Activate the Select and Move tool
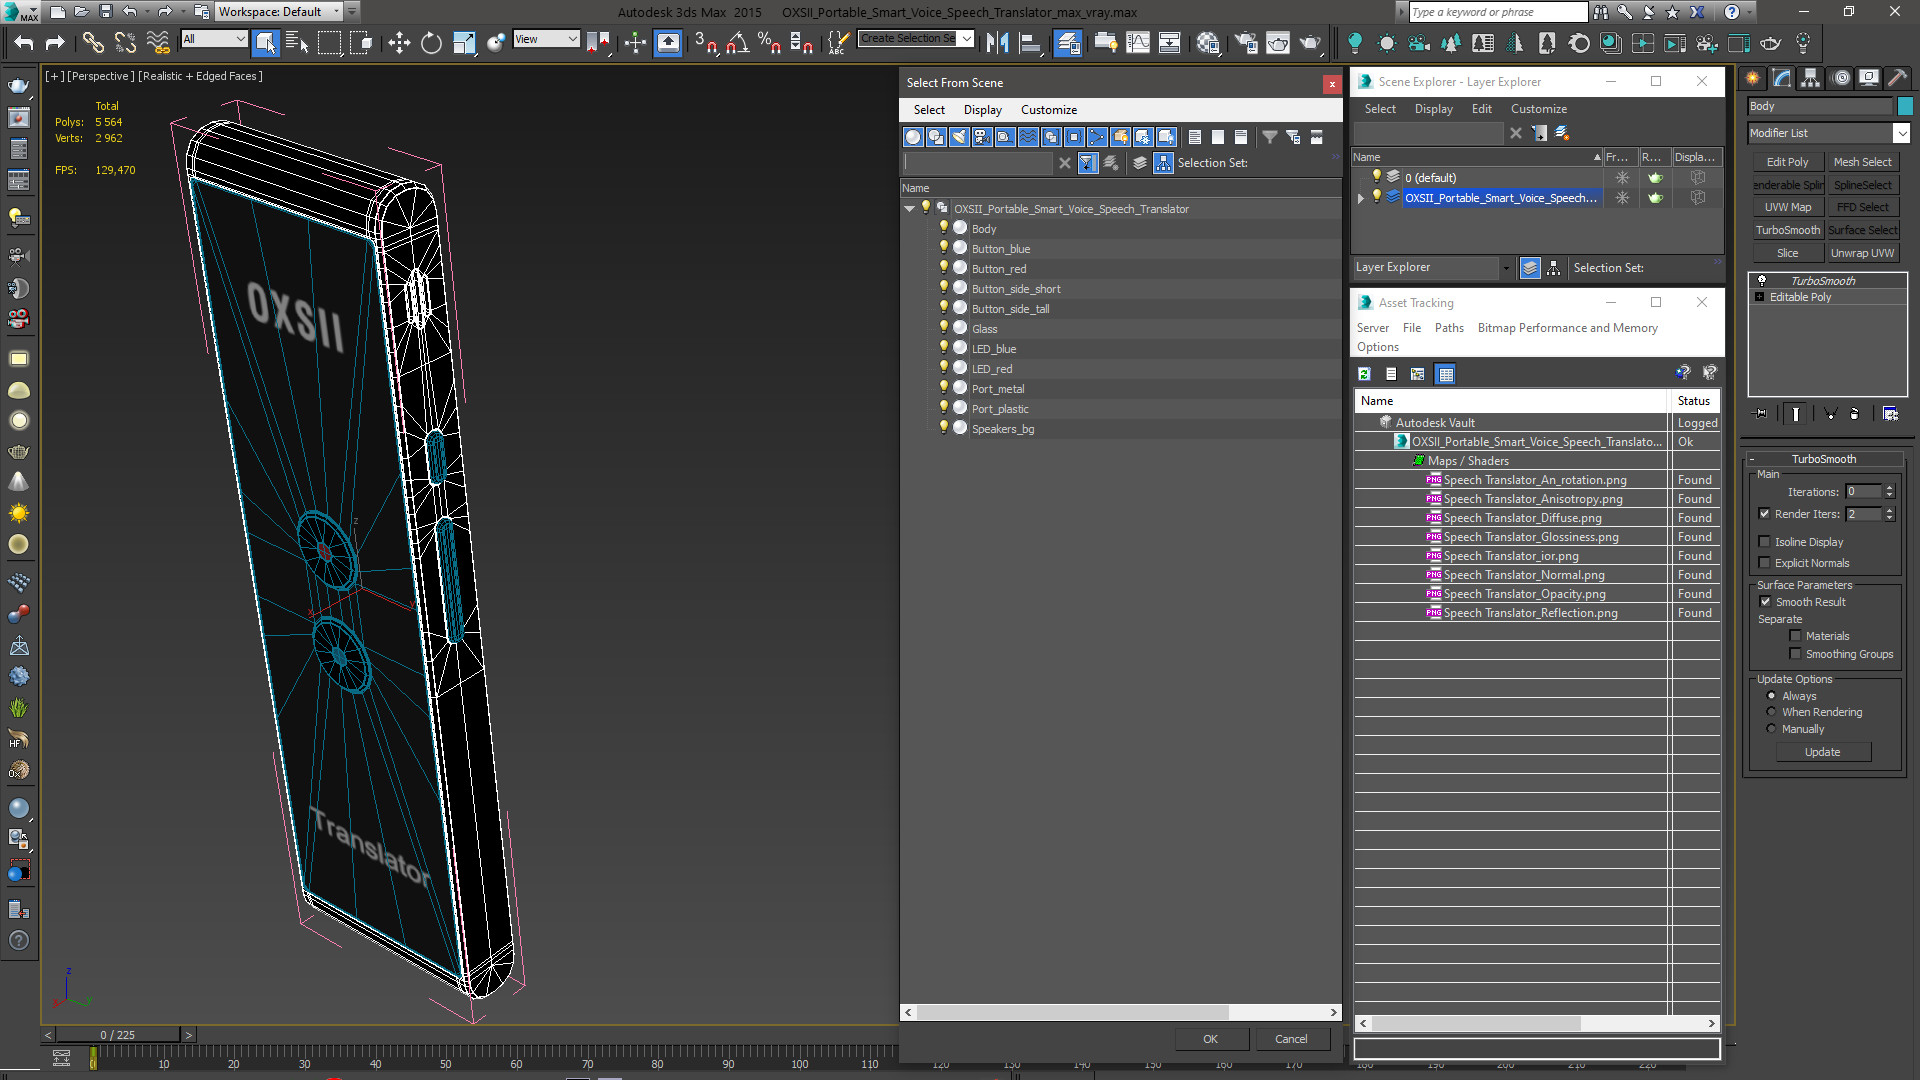Image resolution: width=1920 pixels, height=1080 pixels. (x=398, y=42)
